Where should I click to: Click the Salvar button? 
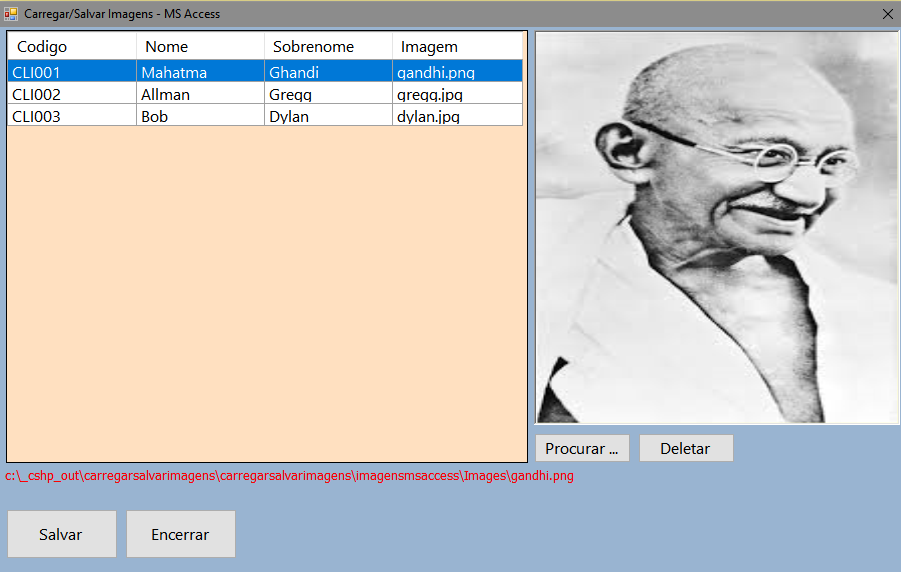[61, 534]
